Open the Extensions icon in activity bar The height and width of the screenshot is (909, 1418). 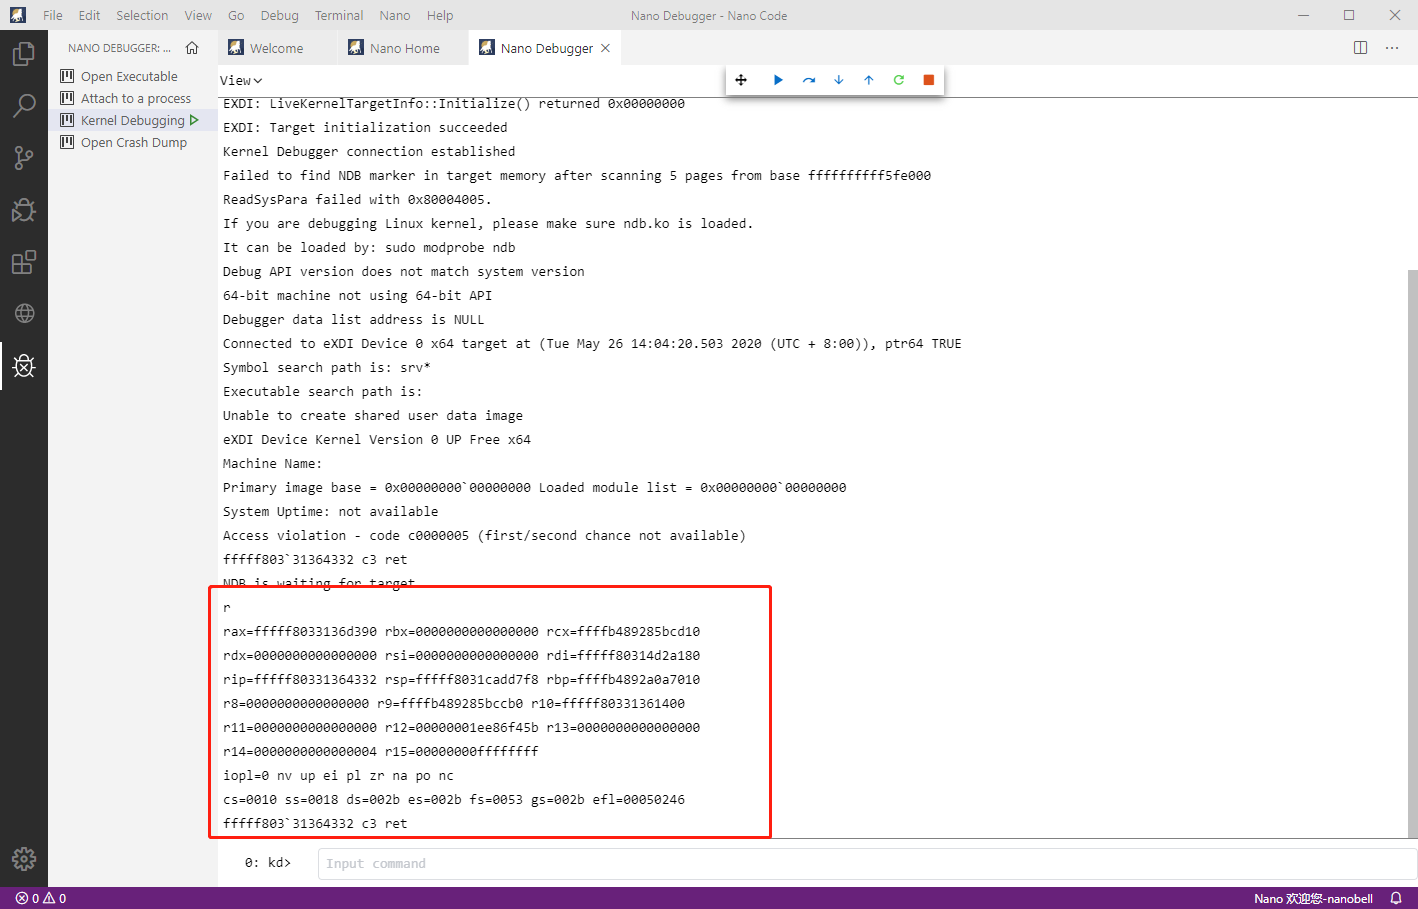pos(24,262)
